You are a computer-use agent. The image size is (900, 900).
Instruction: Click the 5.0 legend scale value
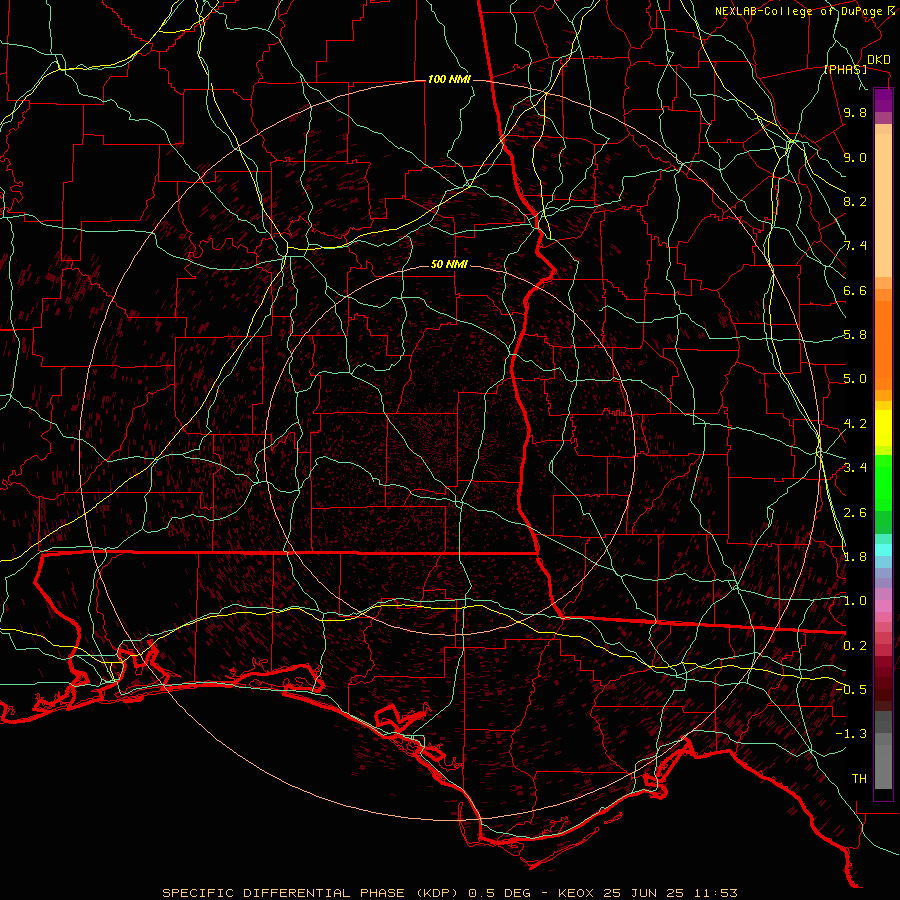(855, 379)
